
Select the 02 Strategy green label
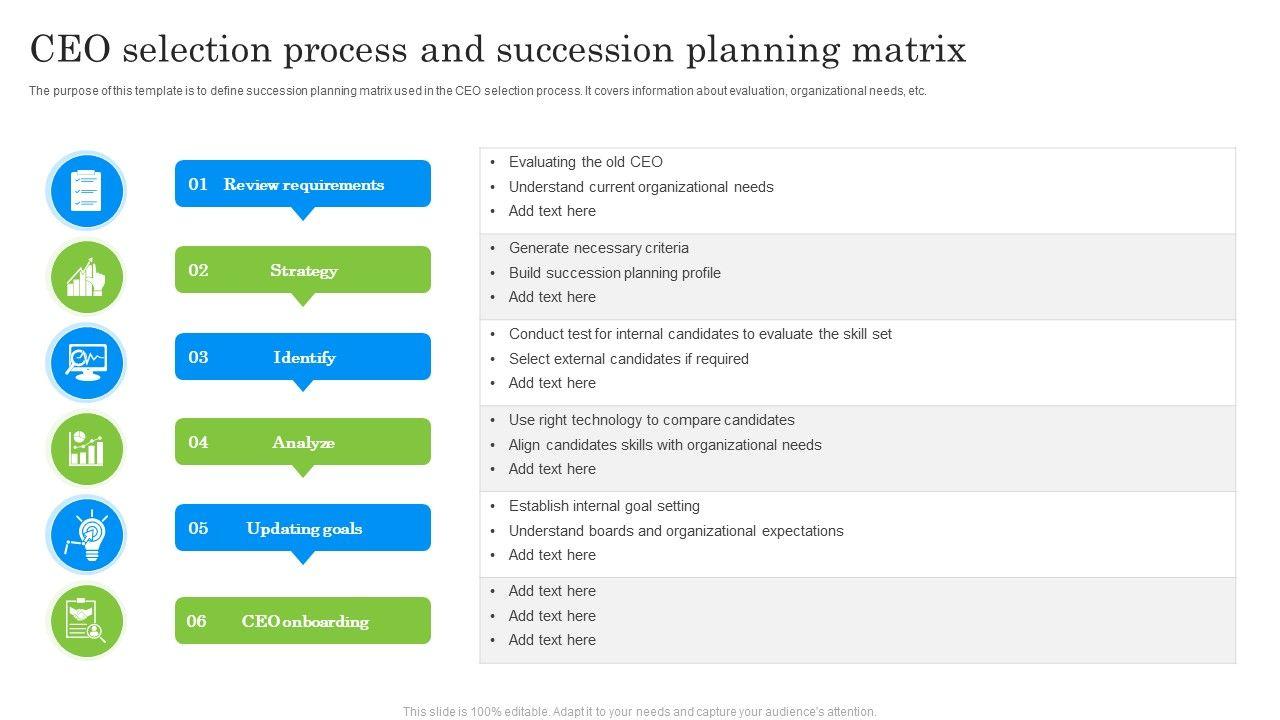(303, 270)
